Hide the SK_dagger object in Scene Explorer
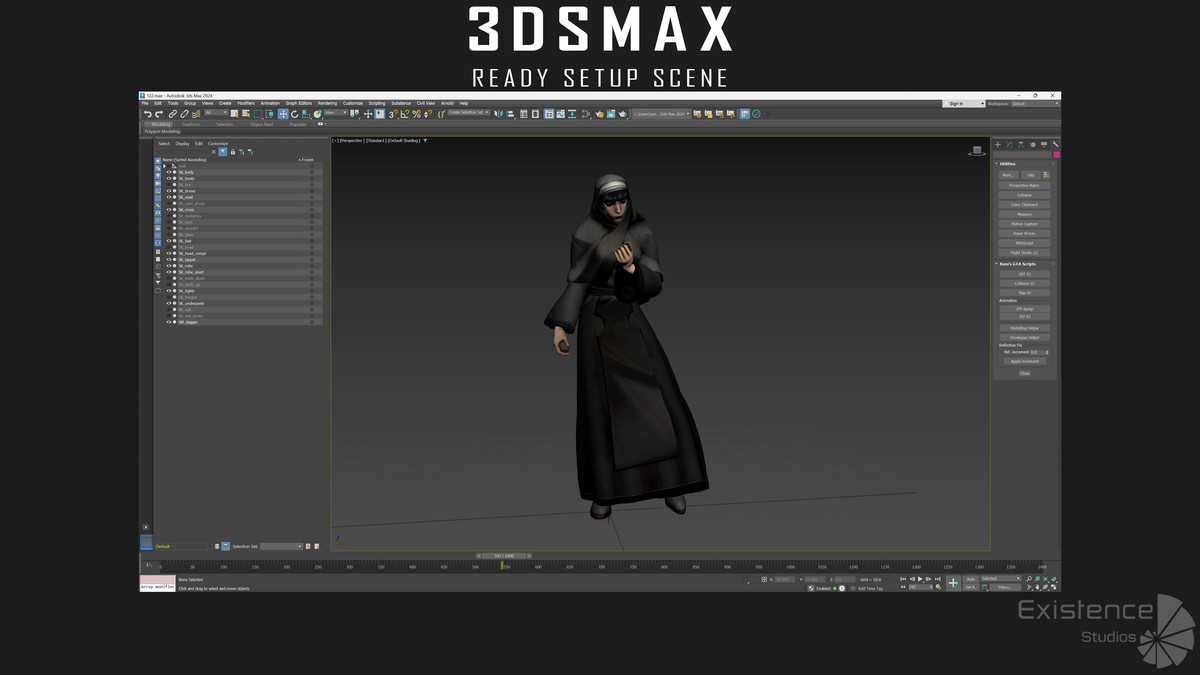The height and width of the screenshot is (675, 1200). (x=170, y=323)
